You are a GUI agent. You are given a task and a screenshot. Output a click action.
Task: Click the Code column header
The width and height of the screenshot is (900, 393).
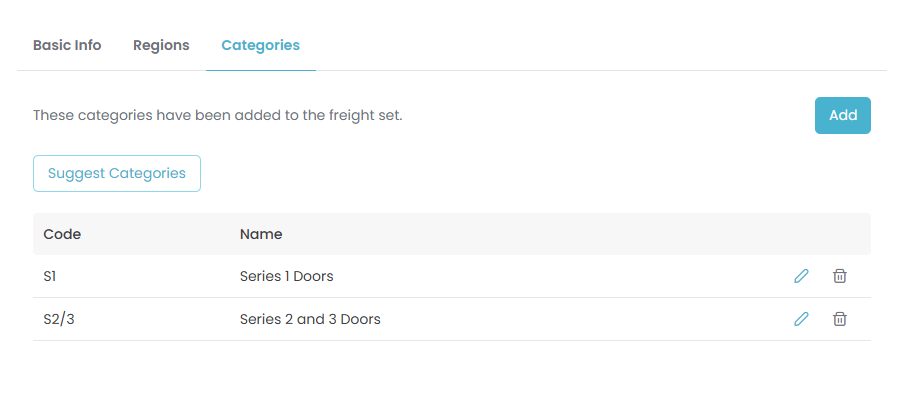point(62,234)
